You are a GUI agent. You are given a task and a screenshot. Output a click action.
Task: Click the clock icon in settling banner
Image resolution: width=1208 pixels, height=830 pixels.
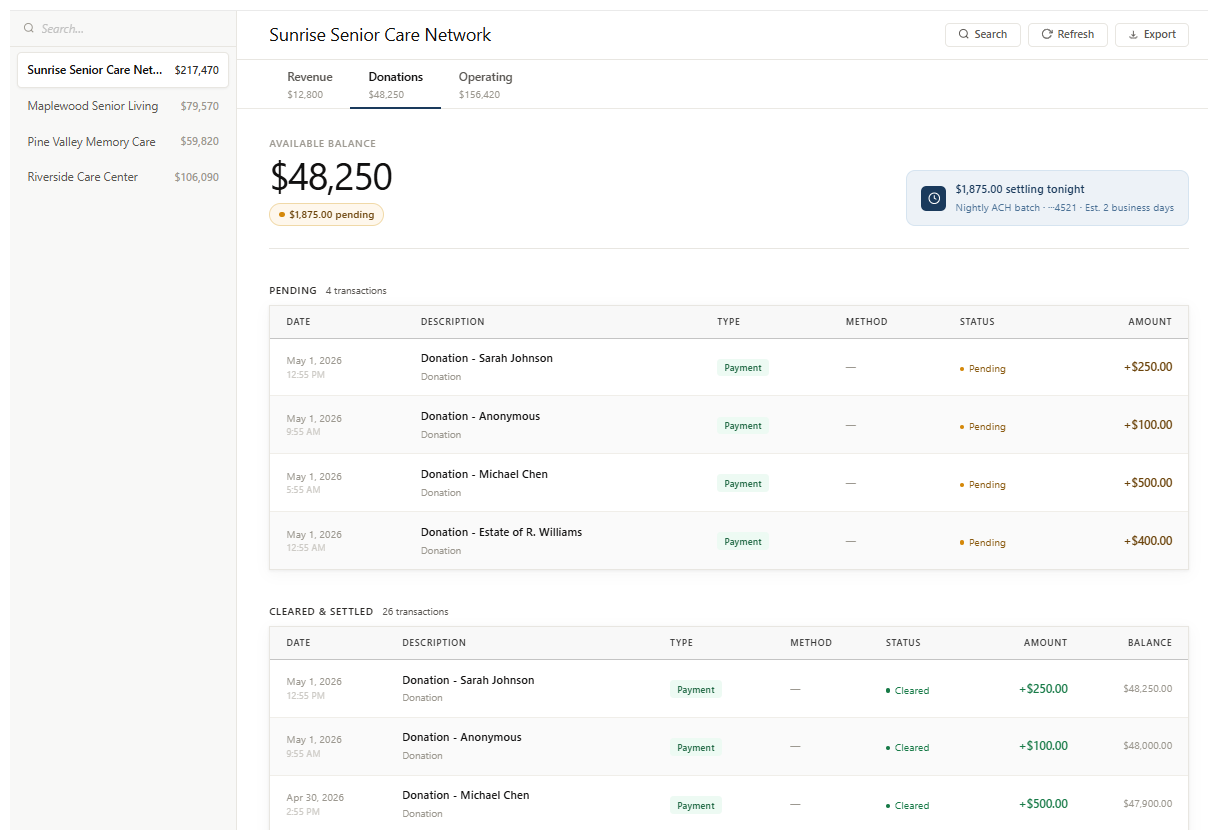point(934,198)
